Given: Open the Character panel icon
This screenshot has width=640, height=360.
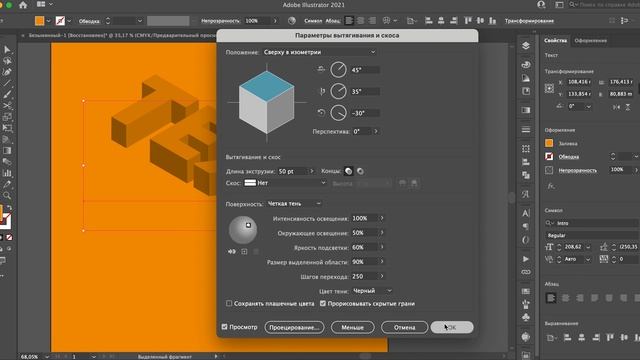Looking at the screenshot, I should tap(526, 213).
